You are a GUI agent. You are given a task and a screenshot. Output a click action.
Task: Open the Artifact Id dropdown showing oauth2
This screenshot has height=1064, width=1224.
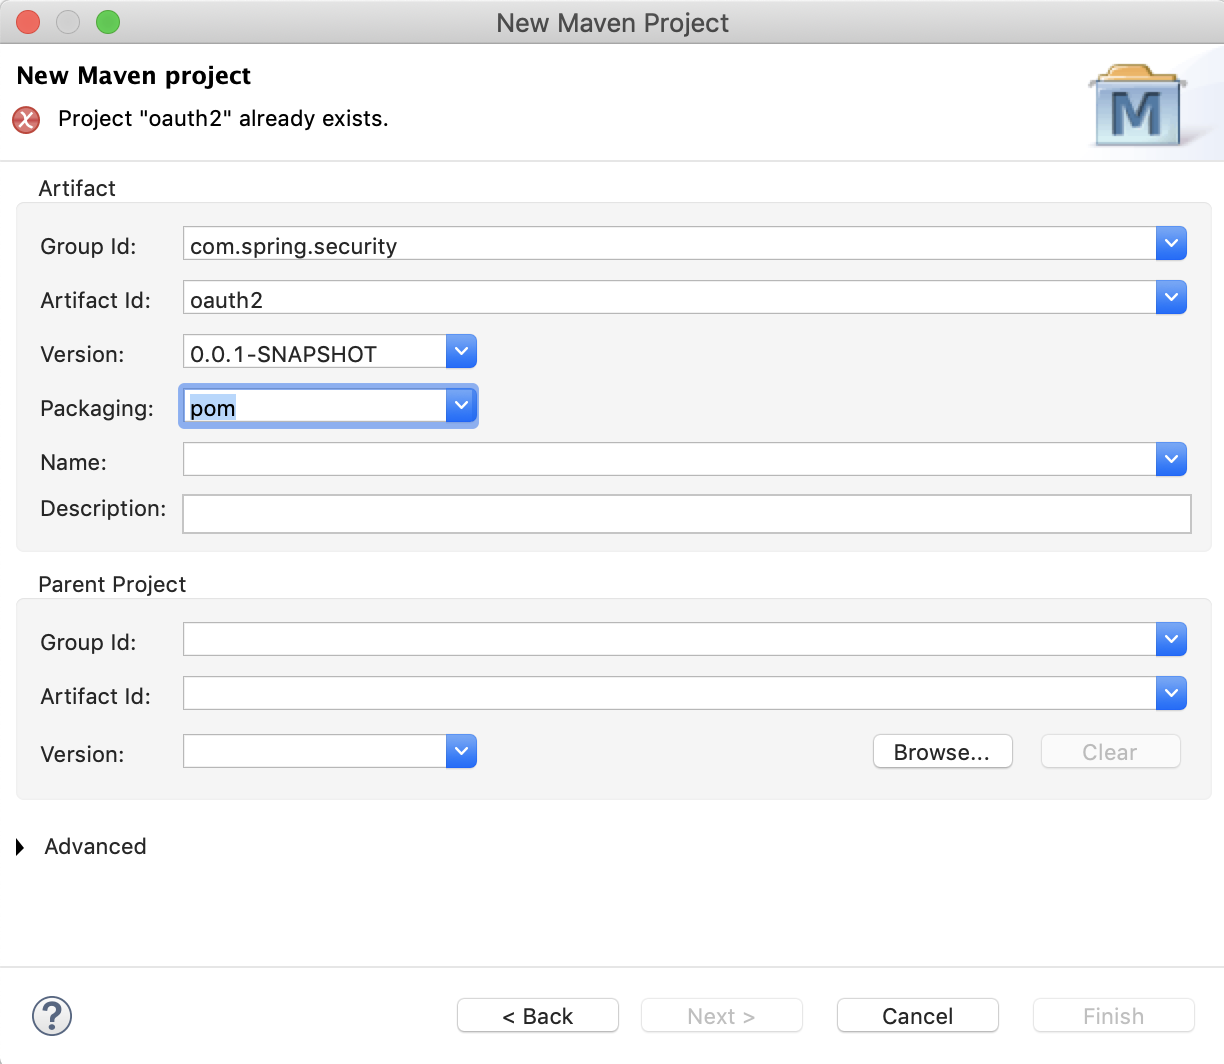tap(1170, 297)
